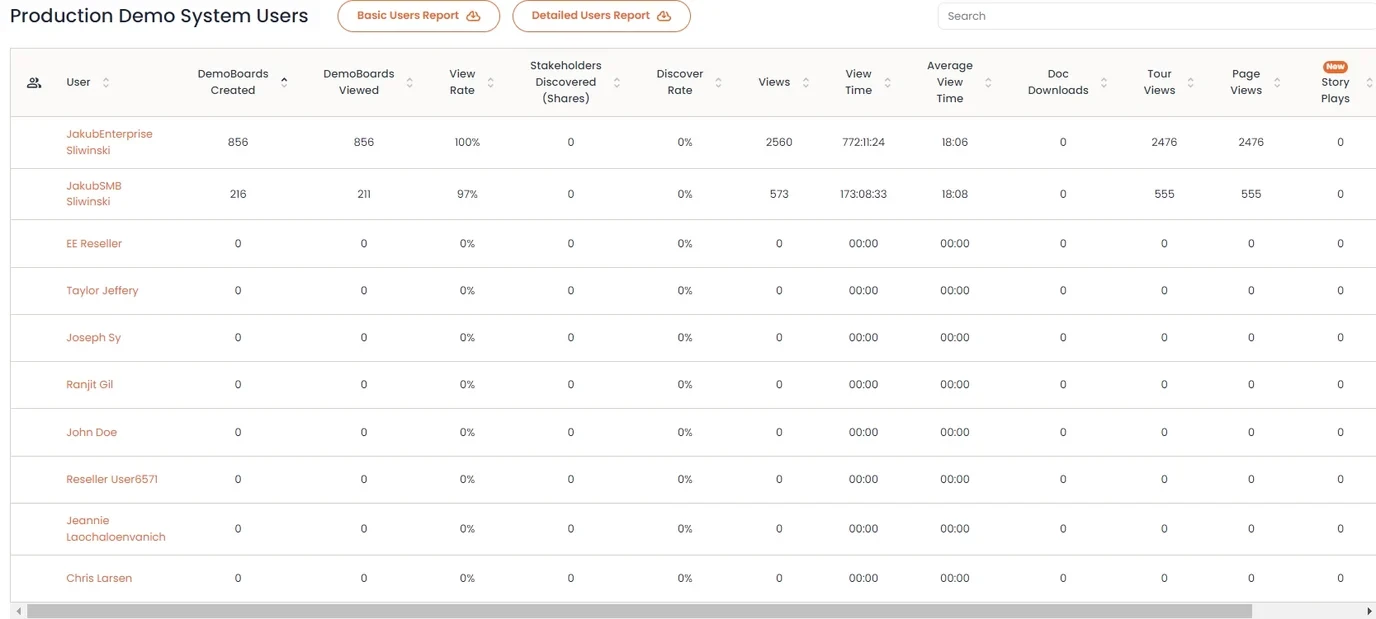Click the Tour Views sort arrows
This screenshot has height=619, width=1376.
tap(1190, 83)
